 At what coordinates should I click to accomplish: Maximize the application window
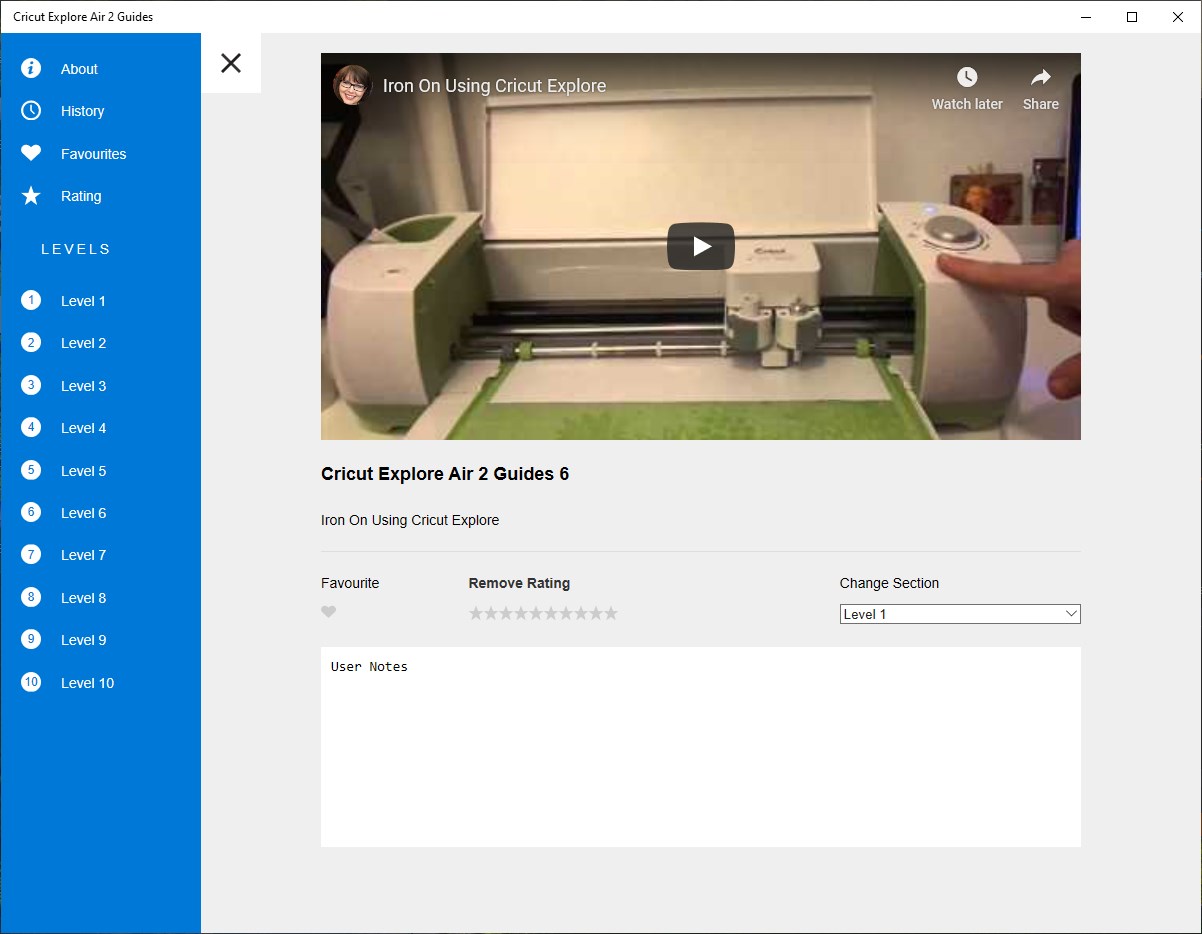1132,17
